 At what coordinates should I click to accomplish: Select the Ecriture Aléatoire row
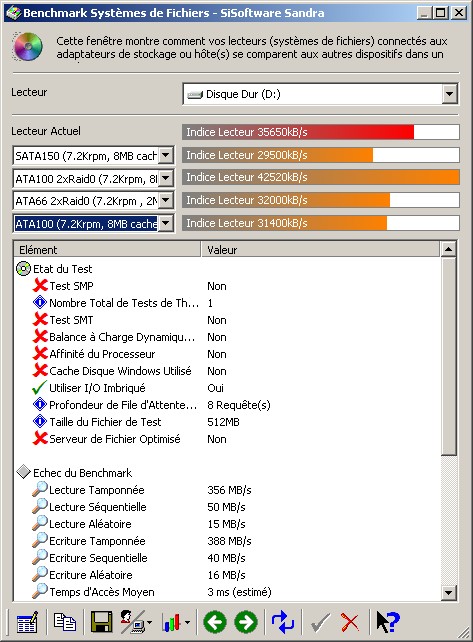tap(227, 575)
